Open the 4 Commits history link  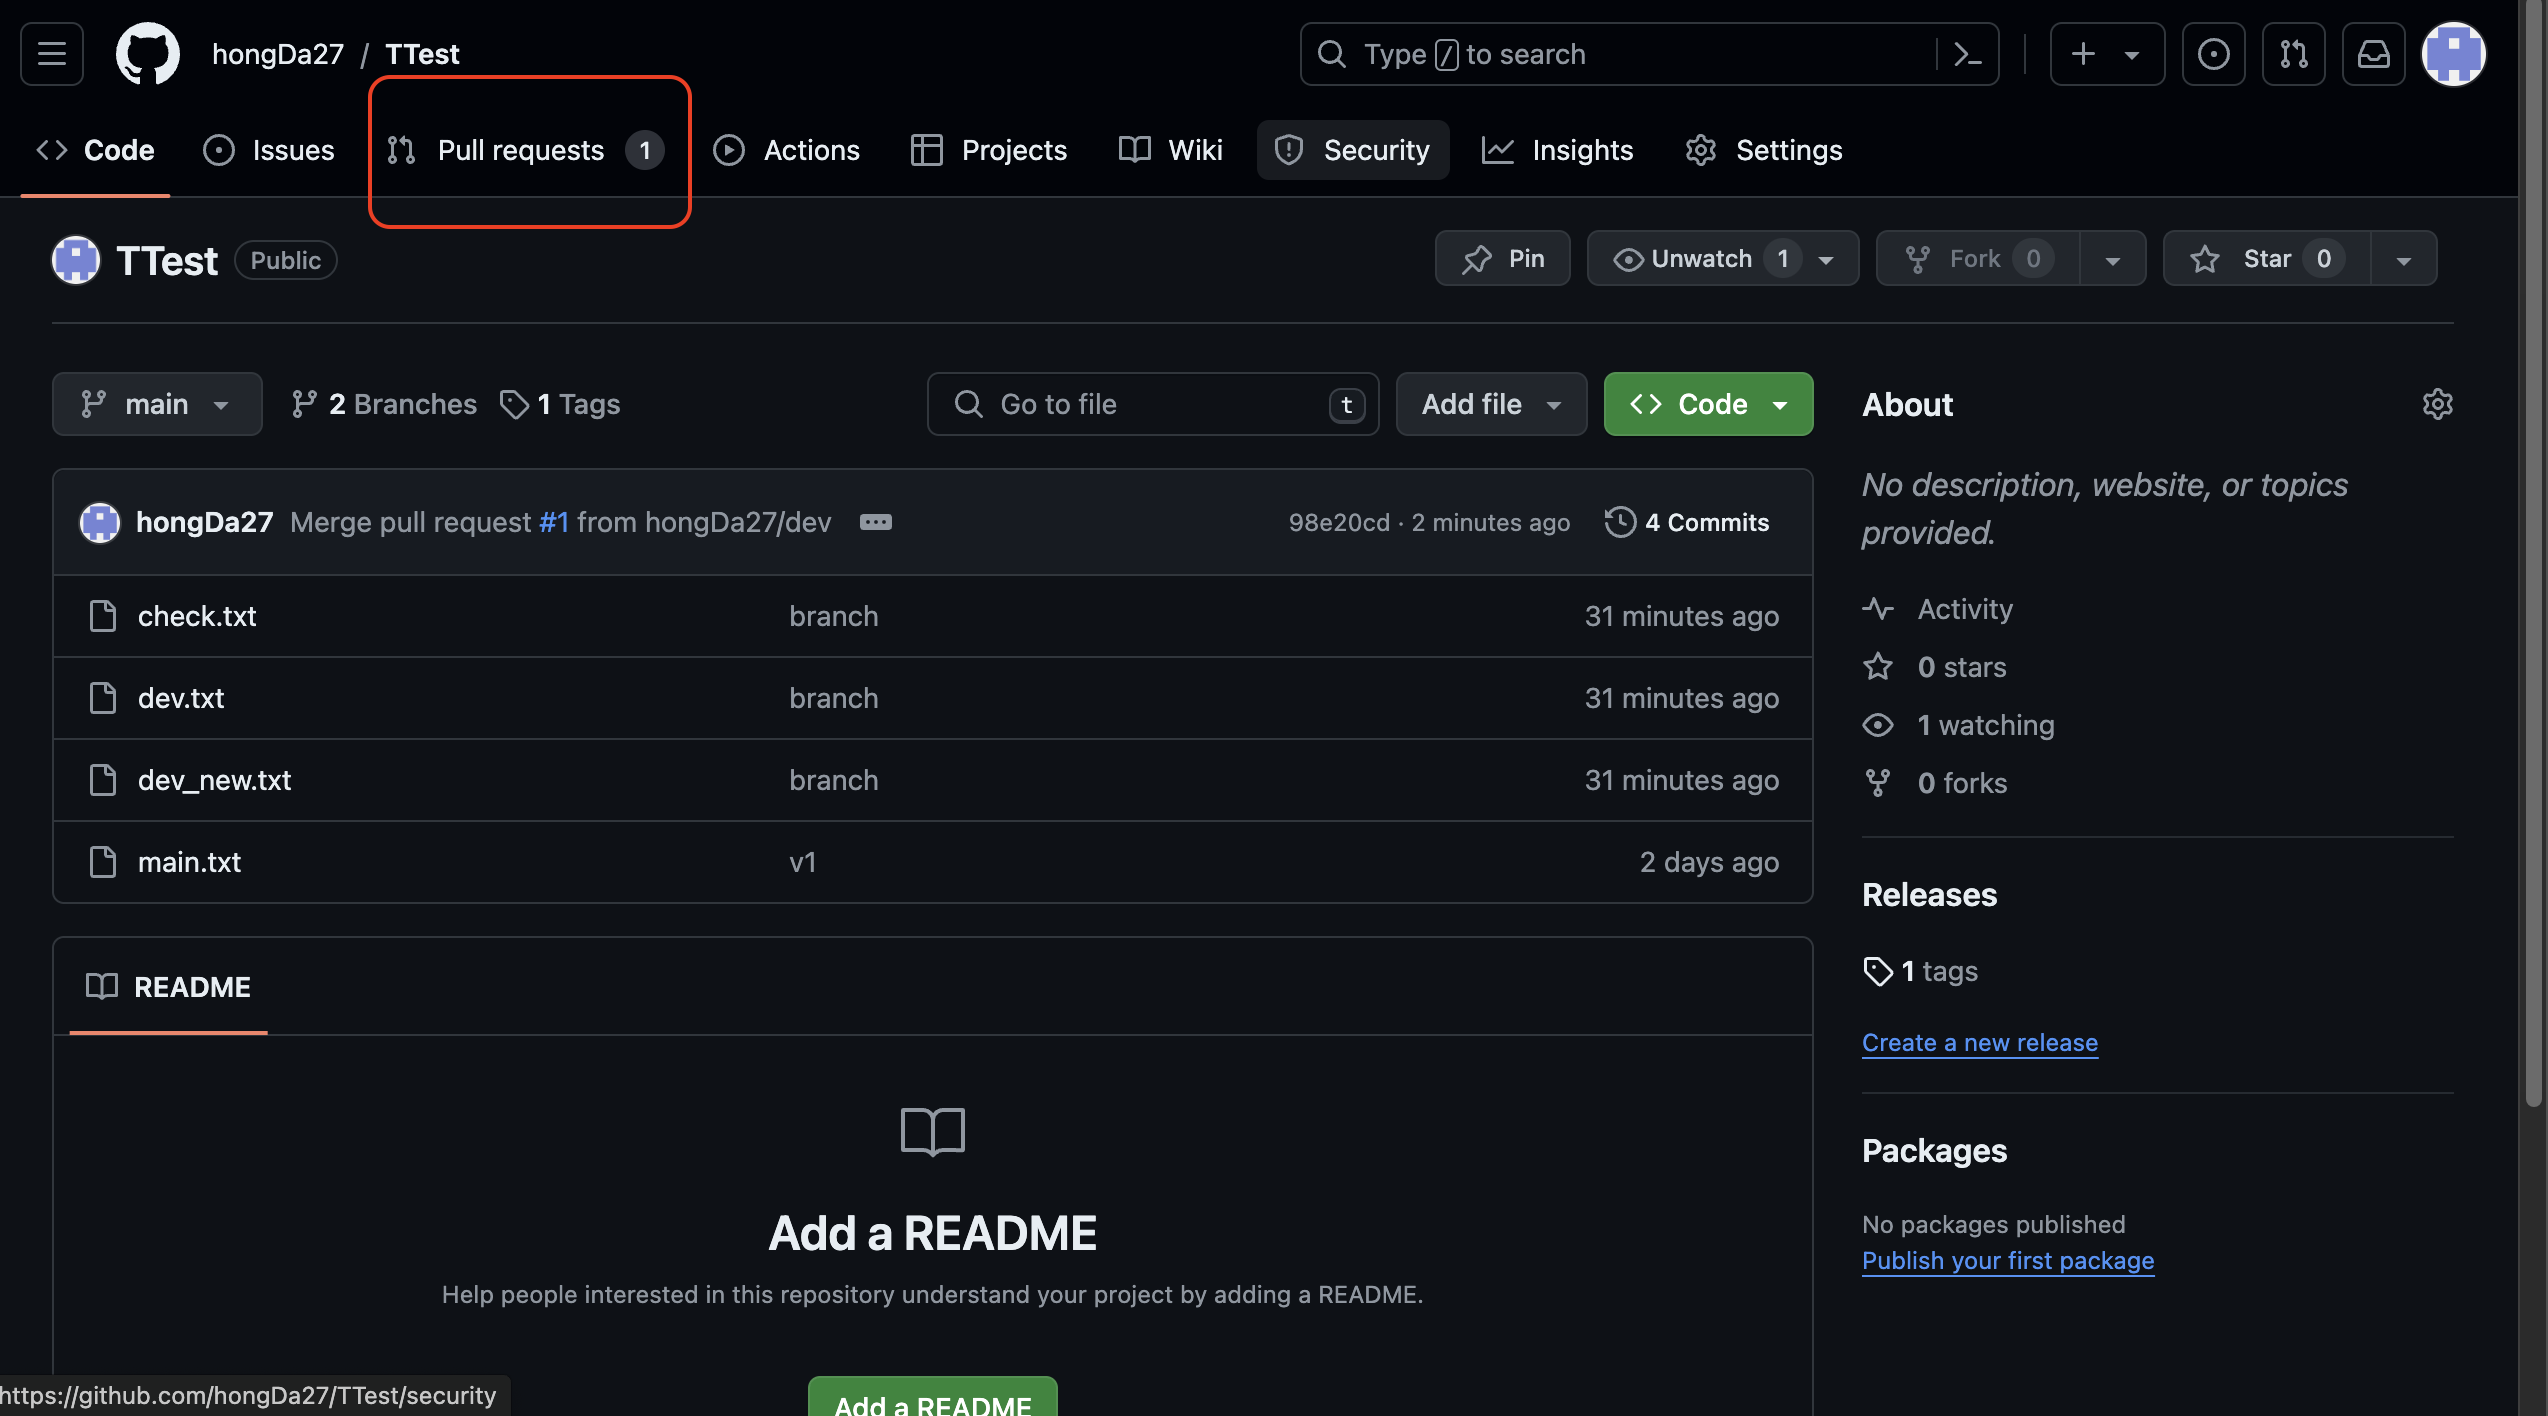point(1687,522)
